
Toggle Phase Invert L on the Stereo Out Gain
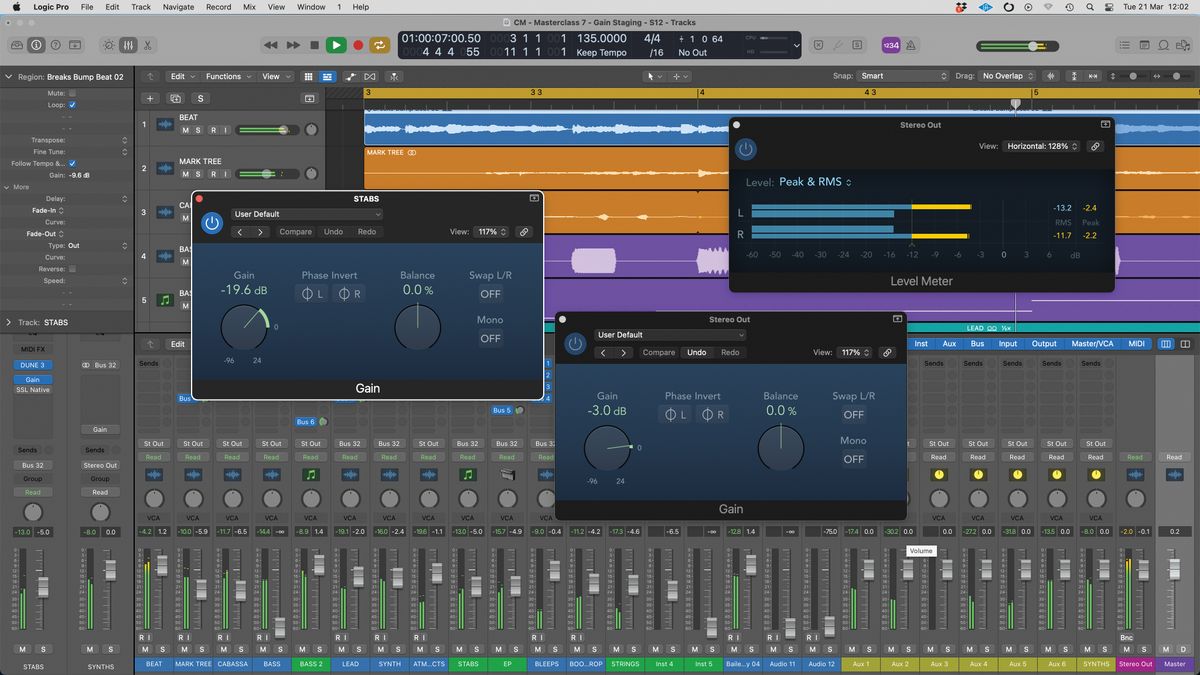[x=673, y=414]
